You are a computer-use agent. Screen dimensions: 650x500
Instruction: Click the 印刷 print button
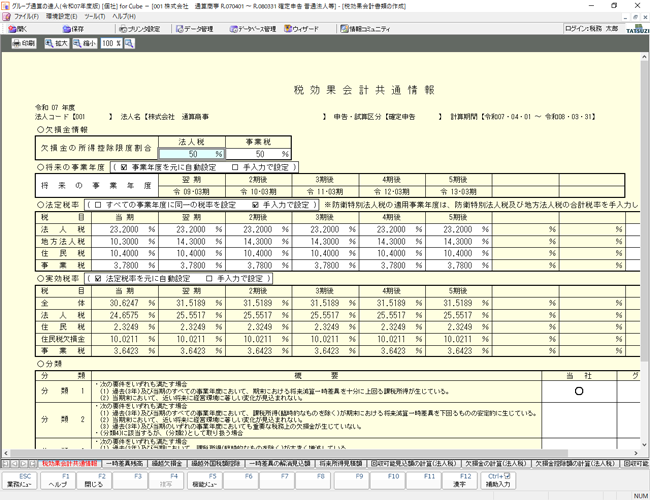pos(24,43)
